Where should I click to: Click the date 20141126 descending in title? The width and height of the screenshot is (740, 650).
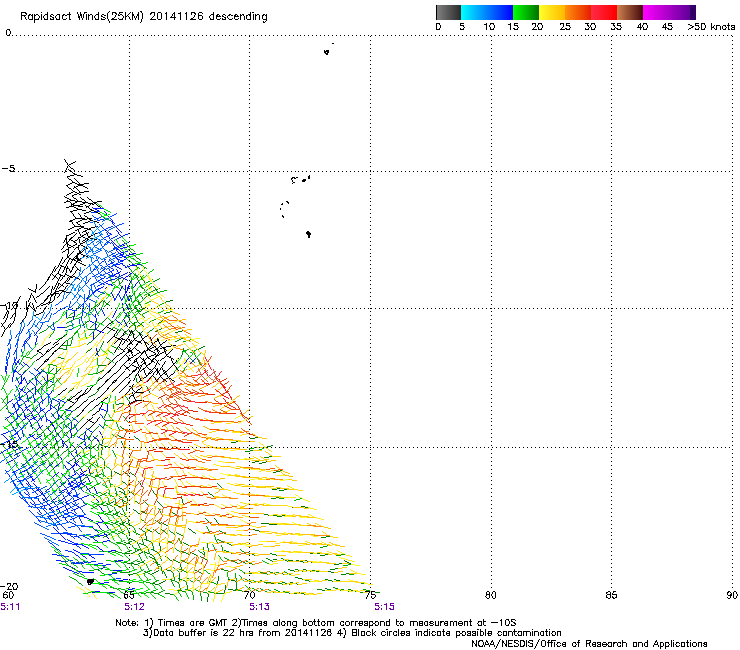[208, 17]
